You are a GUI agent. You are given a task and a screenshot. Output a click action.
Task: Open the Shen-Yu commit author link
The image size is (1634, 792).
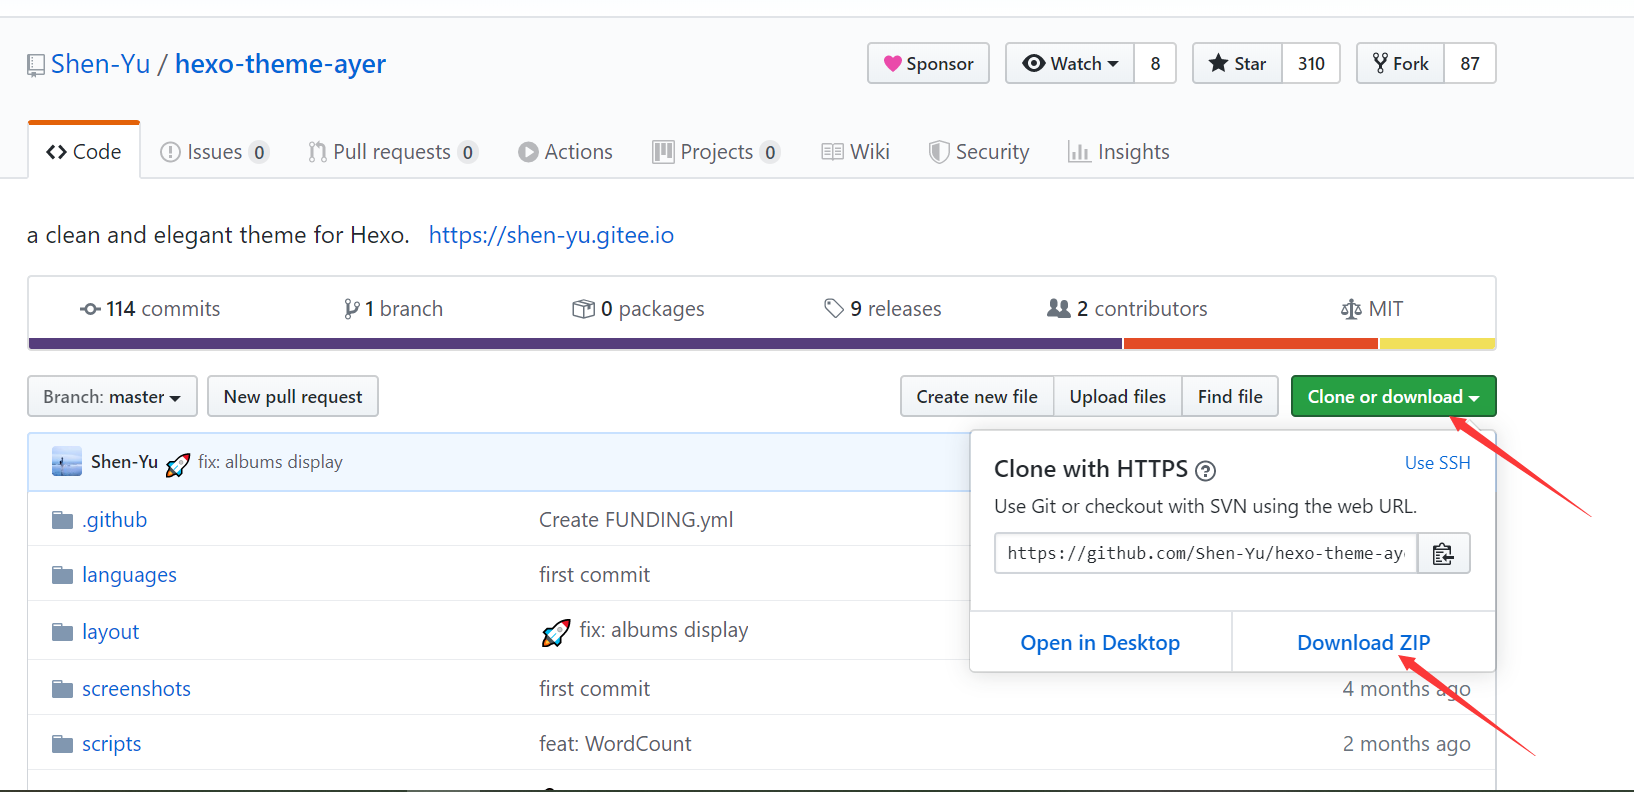coord(124,461)
